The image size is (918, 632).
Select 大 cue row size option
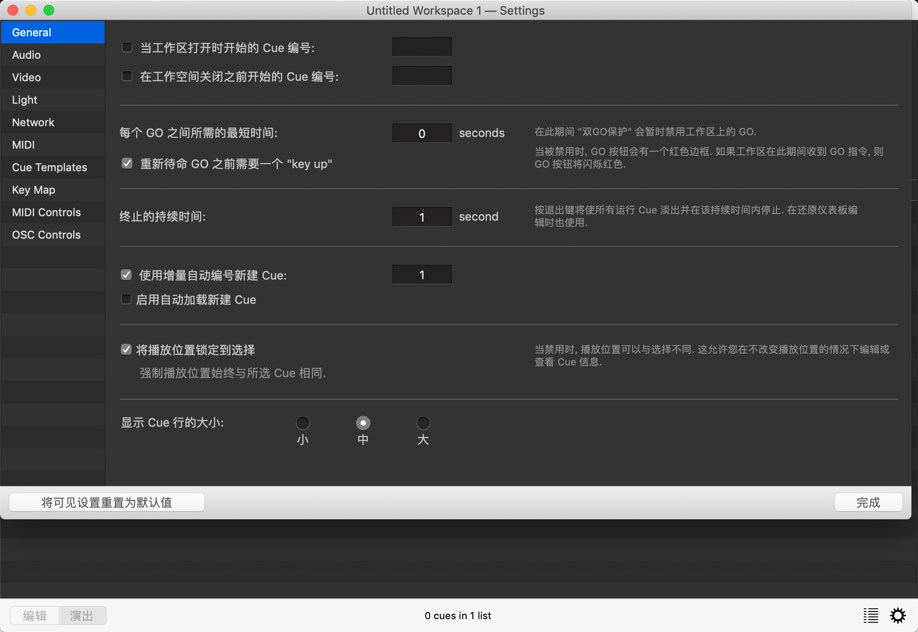423,422
